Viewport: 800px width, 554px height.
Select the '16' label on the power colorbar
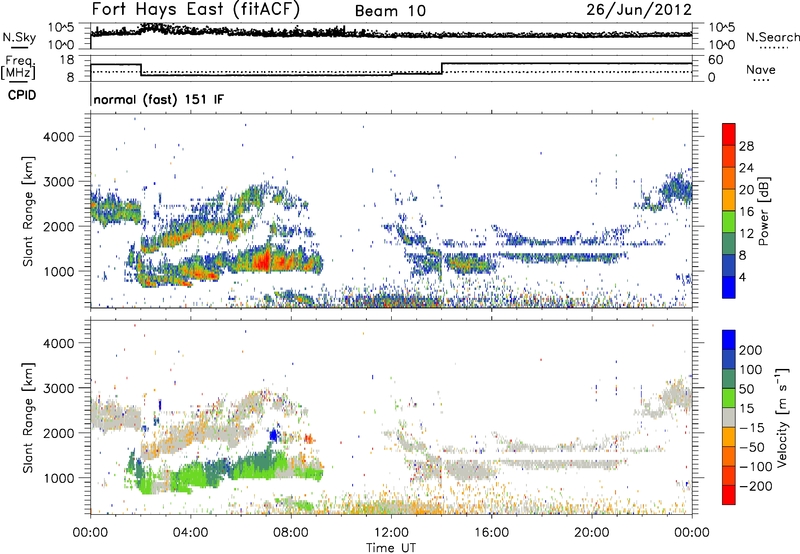pyautogui.click(x=746, y=212)
